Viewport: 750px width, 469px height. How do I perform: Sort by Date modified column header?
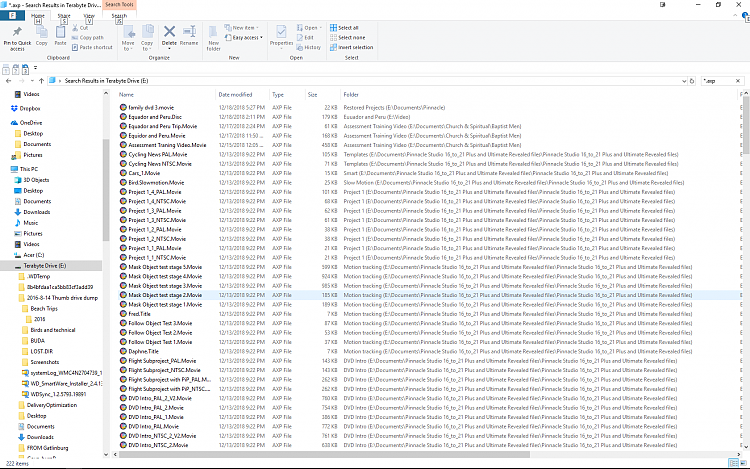pyautogui.click(x=242, y=95)
